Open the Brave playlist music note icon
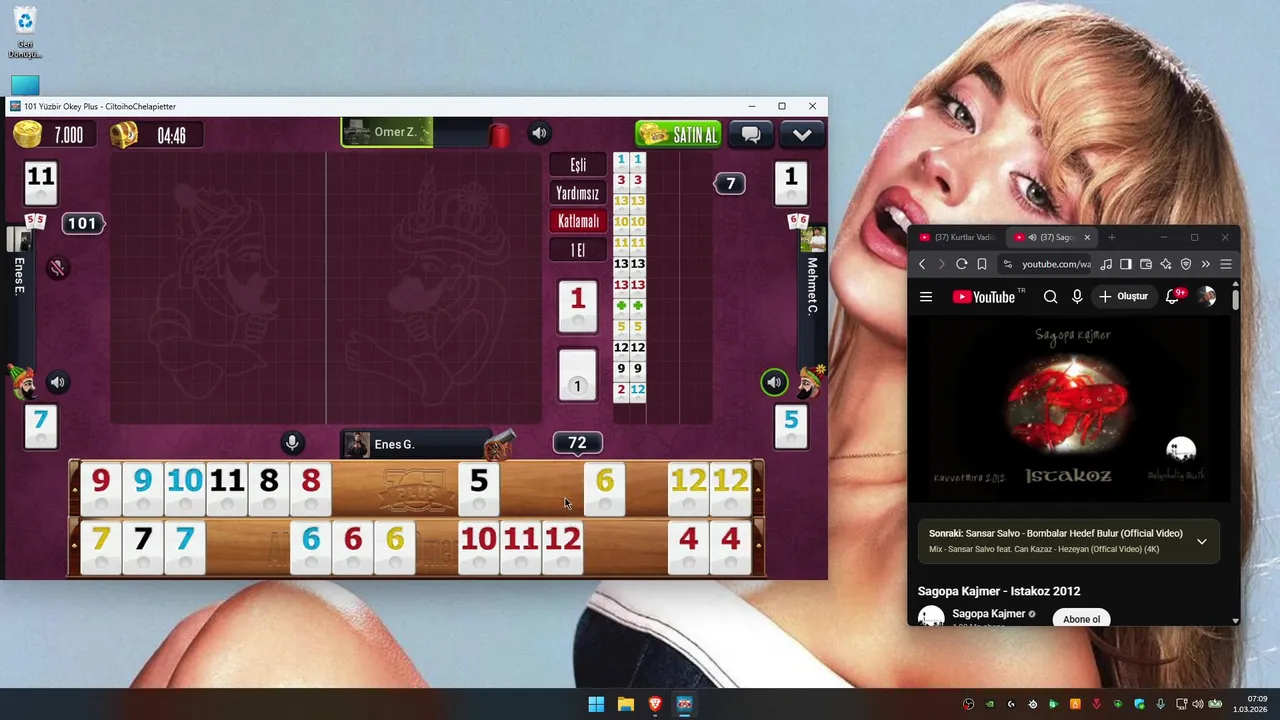 [1106, 264]
